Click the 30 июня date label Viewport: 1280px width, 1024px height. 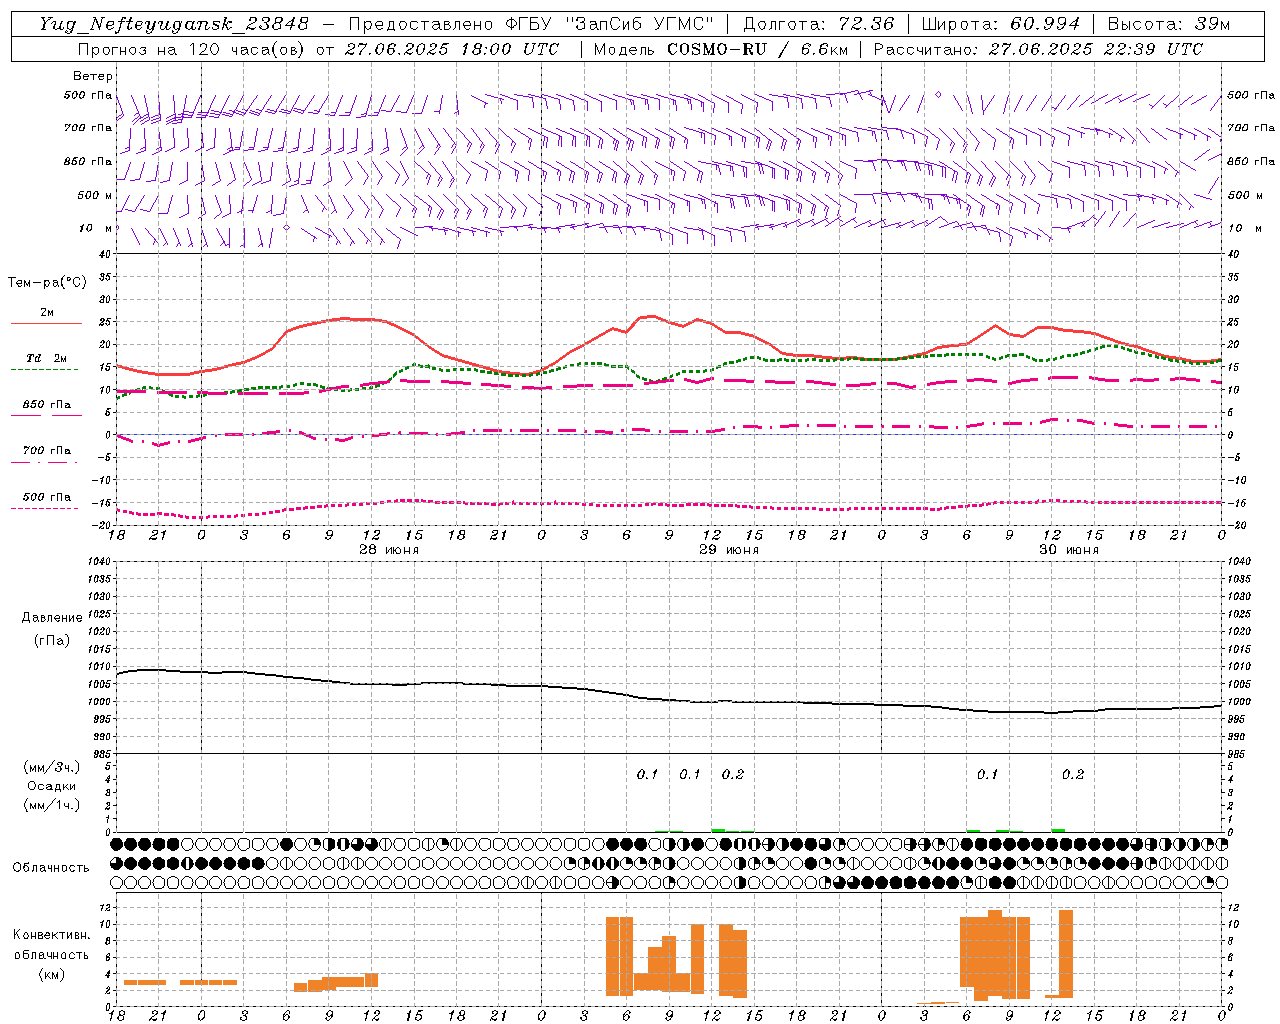(x=1069, y=550)
